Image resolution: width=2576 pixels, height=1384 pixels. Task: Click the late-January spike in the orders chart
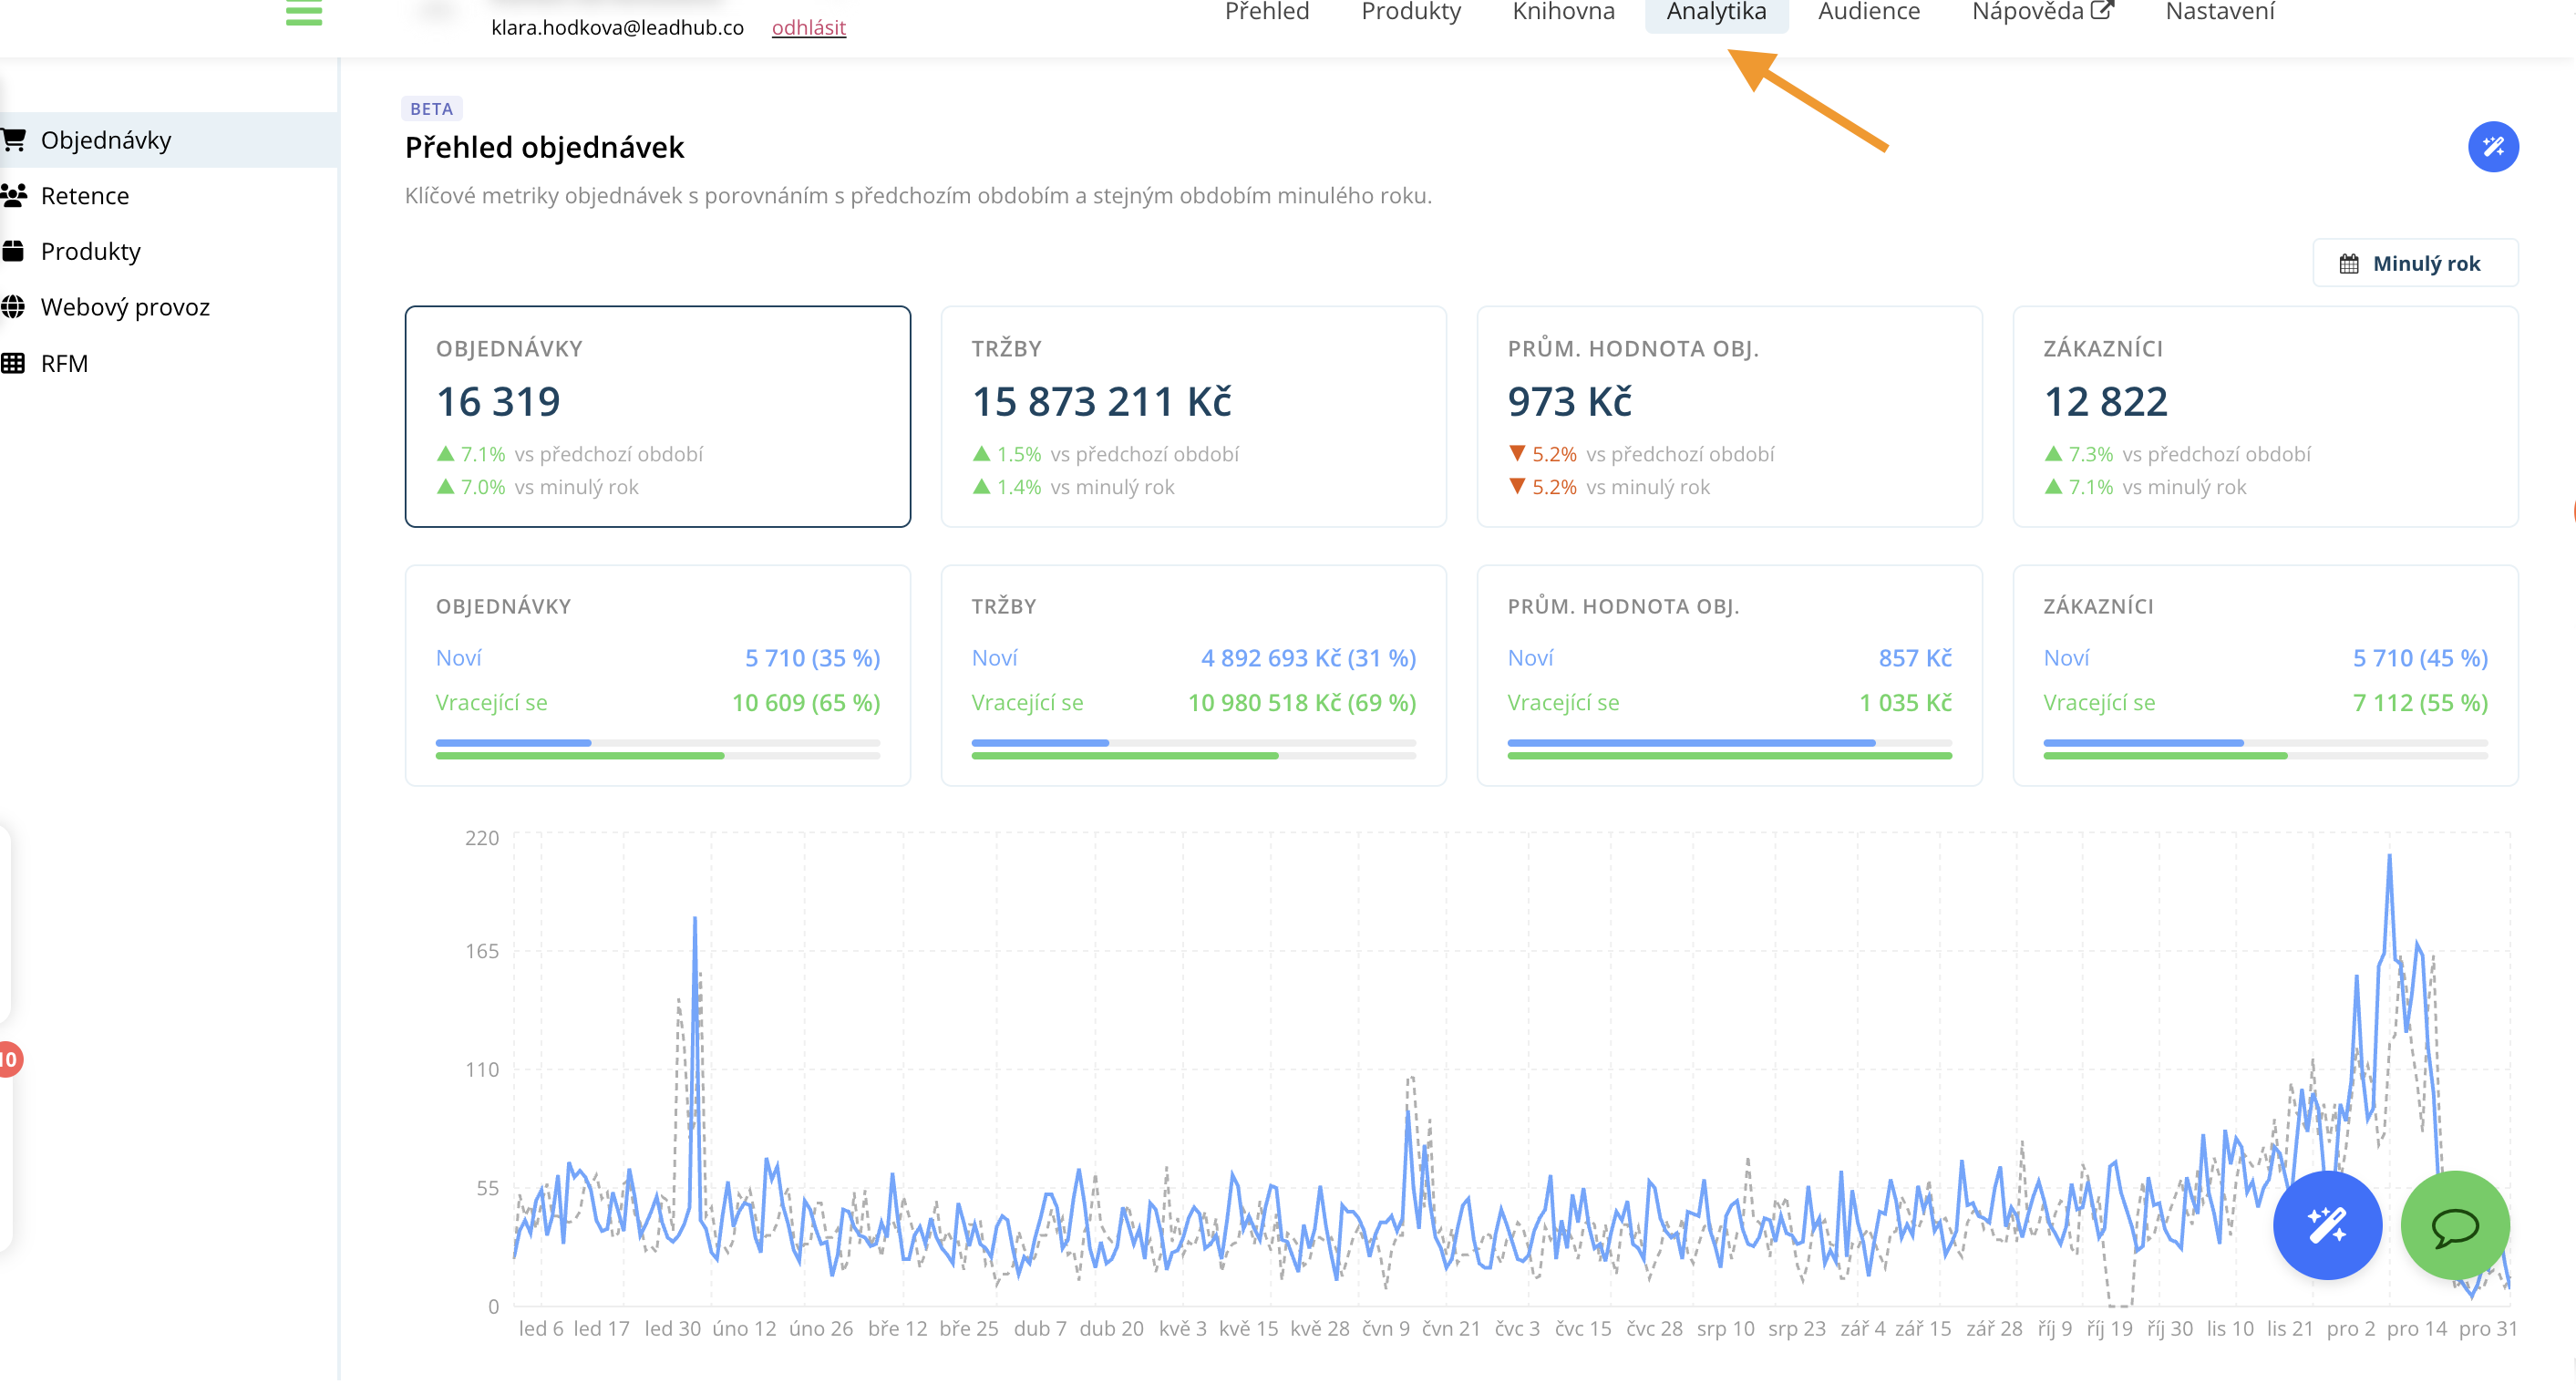(x=695, y=920)
